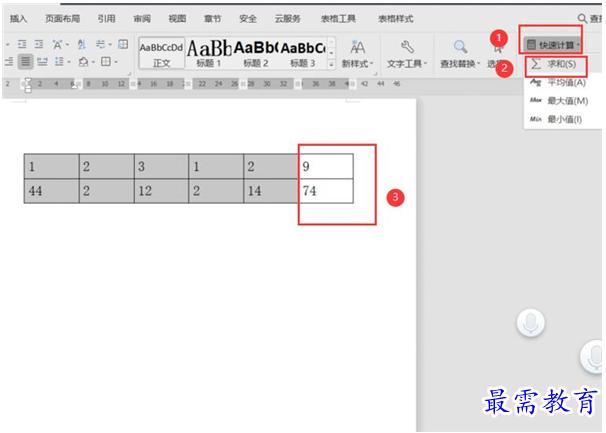The height and width of the screenshot is (433, 606).
Task: Click the table cell containing 3
Action: pyautogui.click(x=161, y=166)
